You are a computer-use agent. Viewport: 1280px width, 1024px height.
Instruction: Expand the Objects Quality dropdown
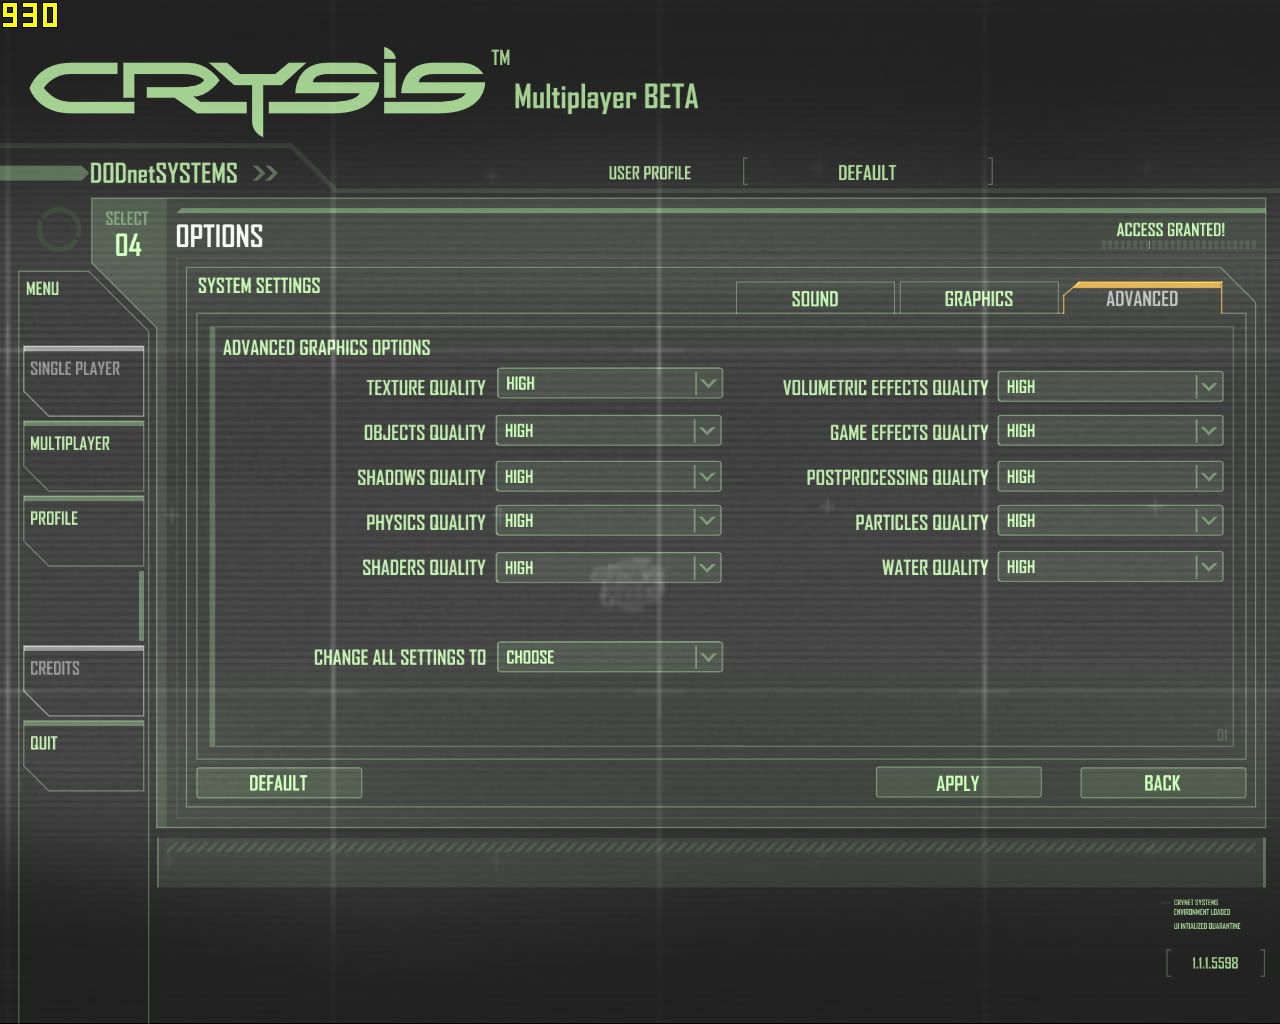[609, 431]
